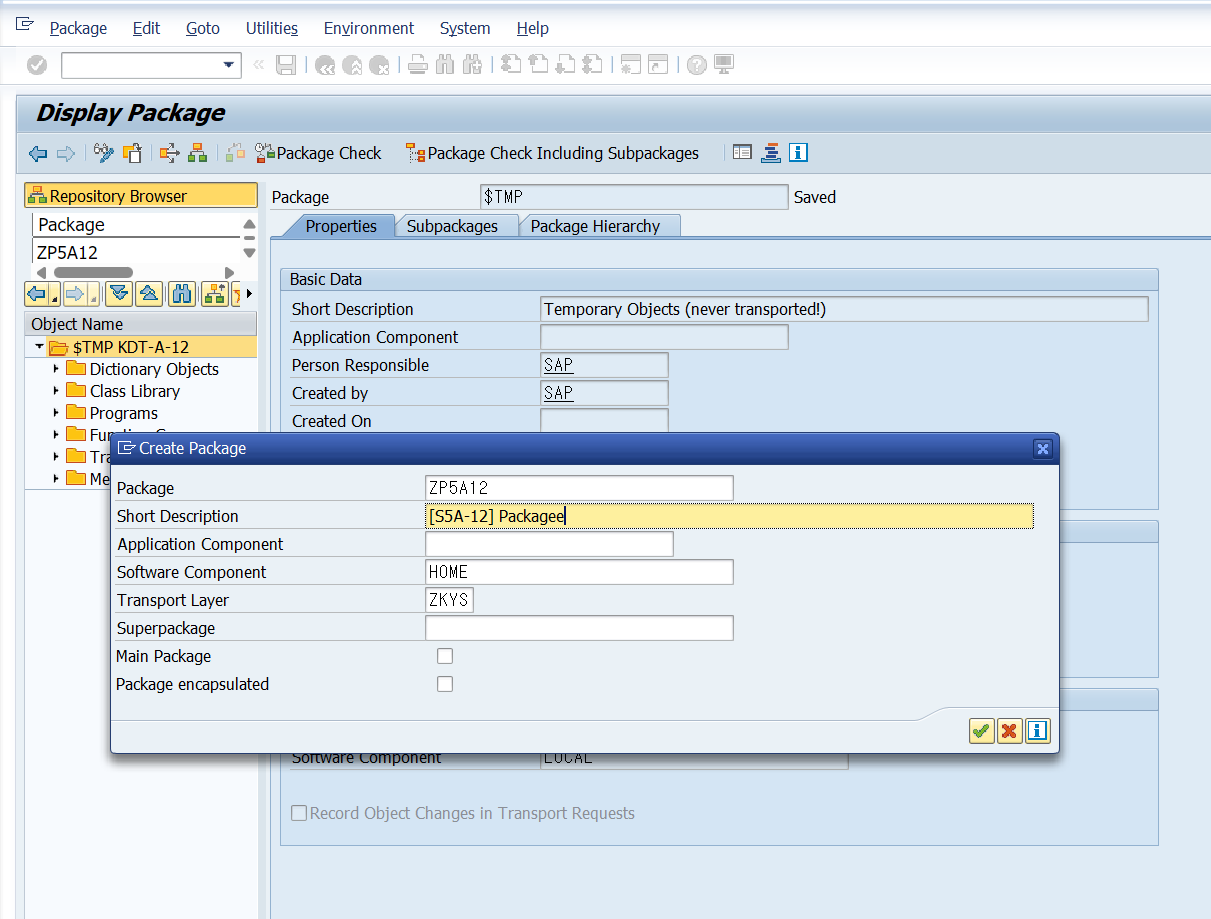Click the SAP system menu icon in the menu bar
Screen dimensions: 1211x919
point(25,25)
